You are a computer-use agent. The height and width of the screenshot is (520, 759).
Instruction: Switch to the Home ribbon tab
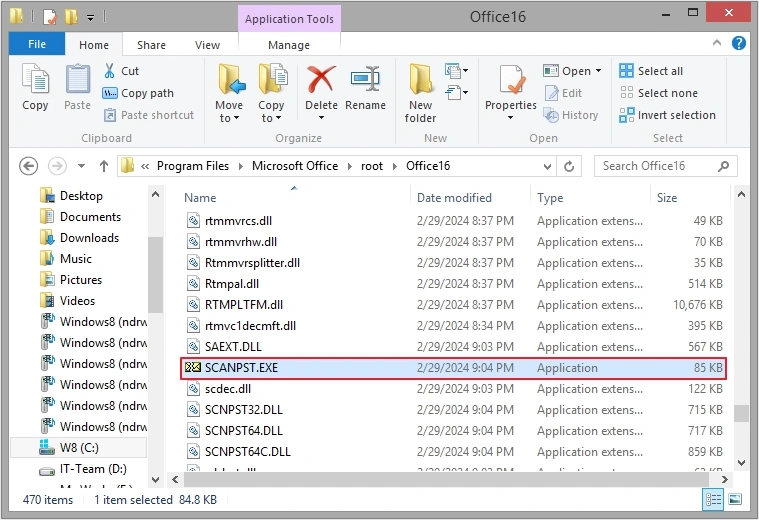(93, 45)
